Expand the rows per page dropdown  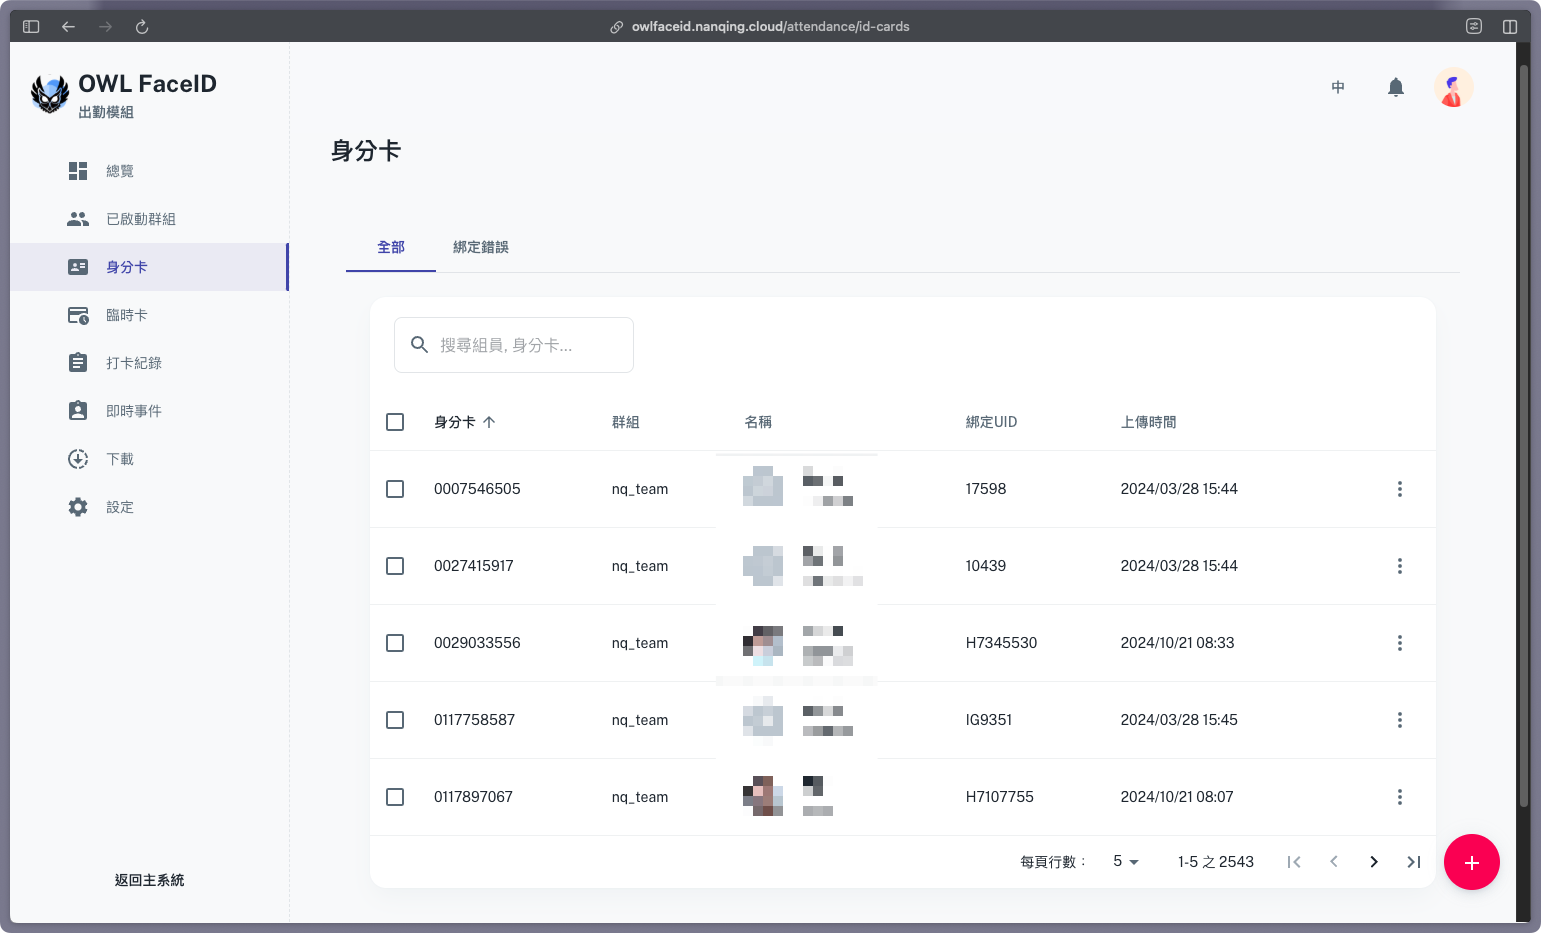[1126, 862]
